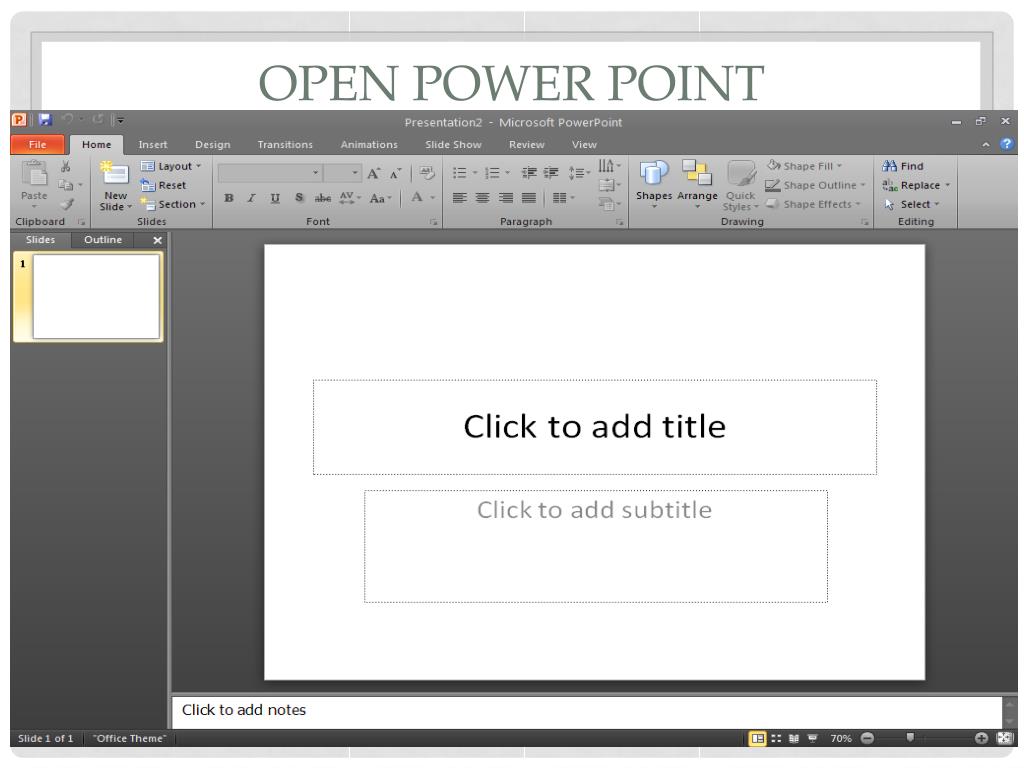Click the Find binoculars button

[x=903, y=166]
